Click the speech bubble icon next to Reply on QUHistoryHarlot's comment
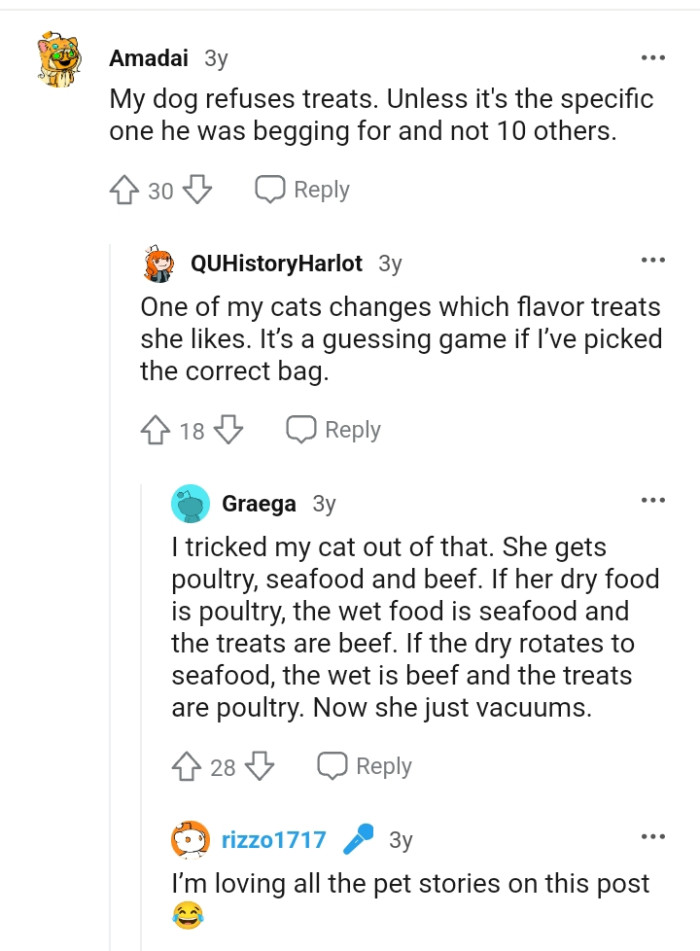 [x=300, y=428]
